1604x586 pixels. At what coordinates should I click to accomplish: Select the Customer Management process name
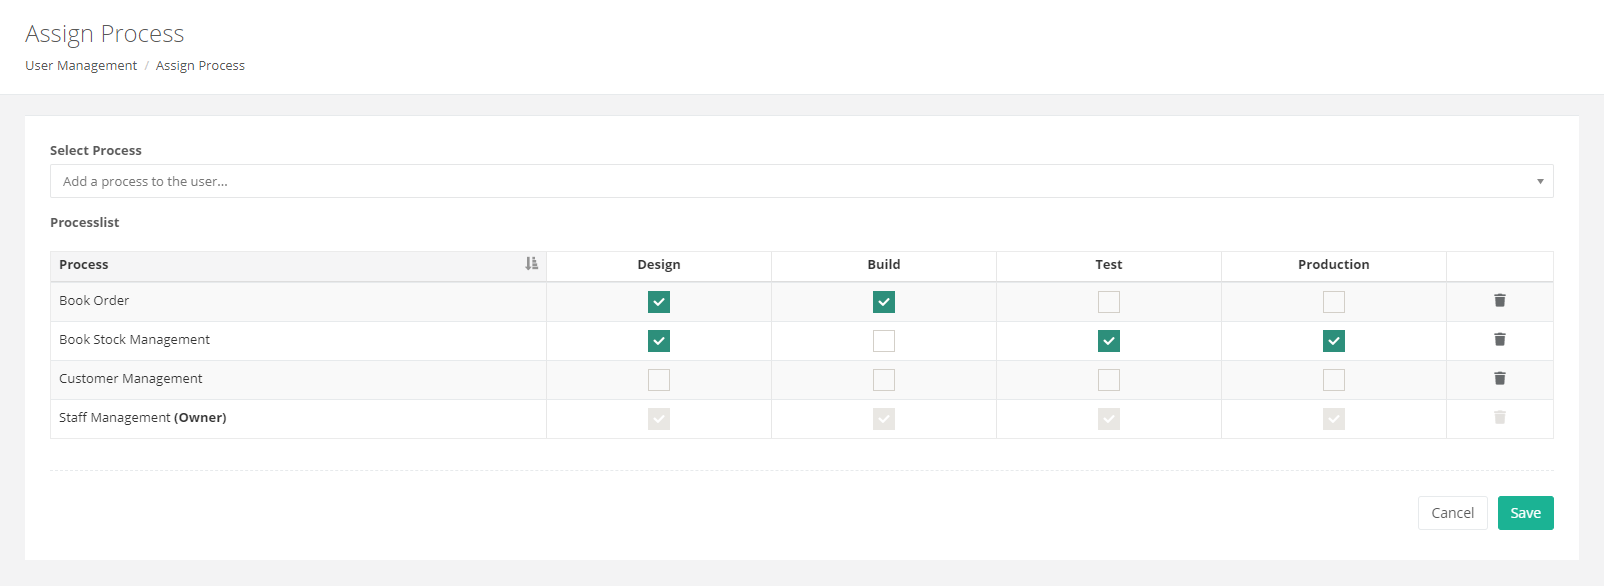click(x=130, y=378)
